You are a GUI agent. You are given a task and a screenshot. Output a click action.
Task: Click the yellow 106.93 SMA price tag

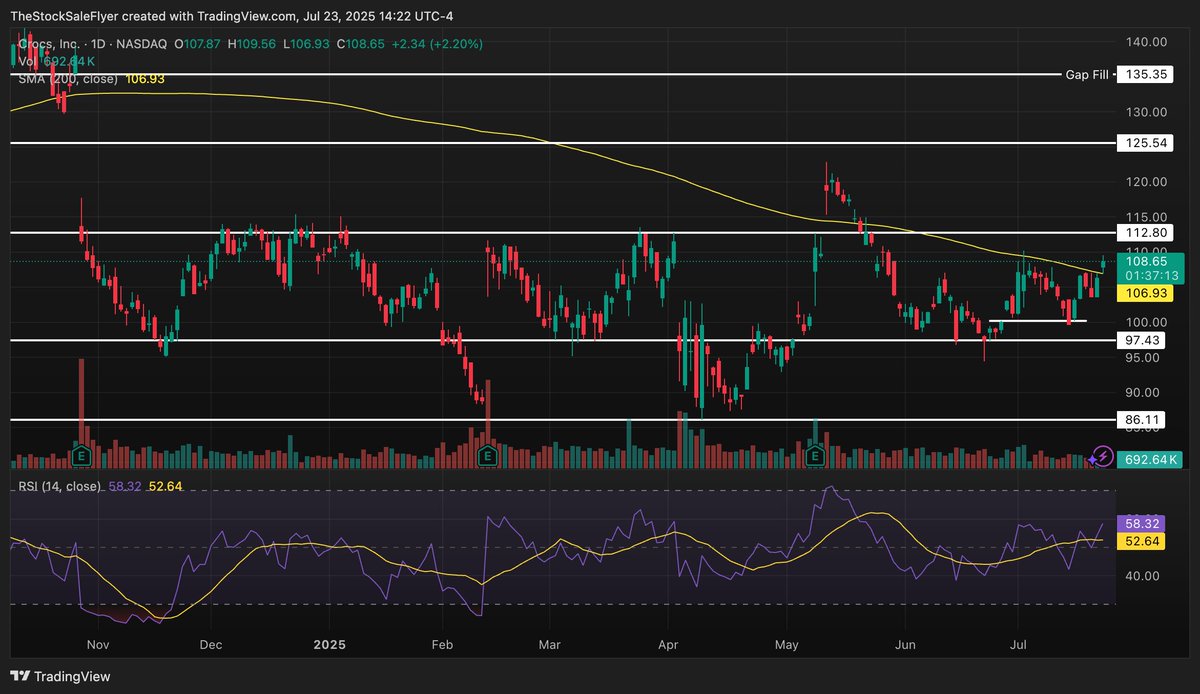coord(1145,292)
